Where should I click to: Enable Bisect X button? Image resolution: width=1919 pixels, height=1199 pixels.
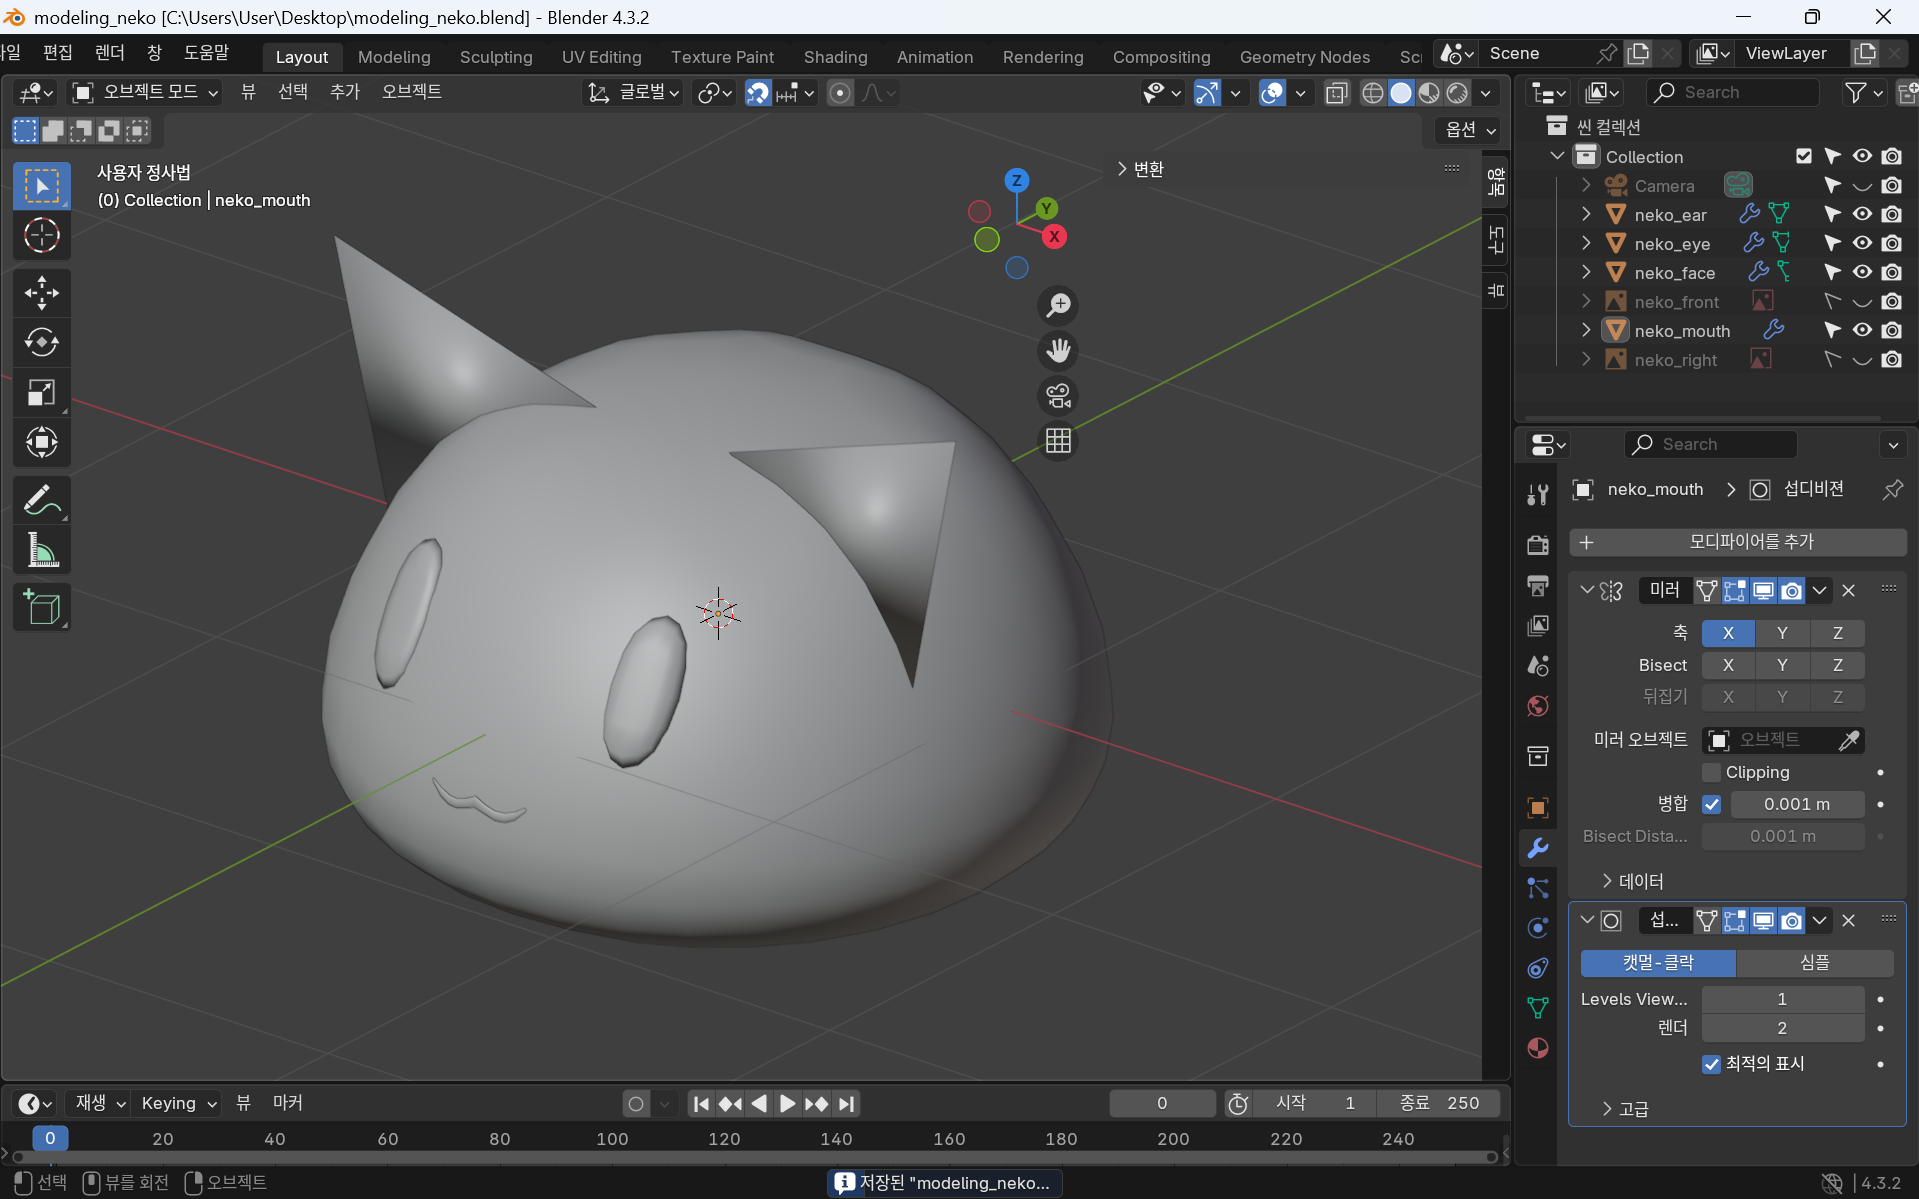1728,665
